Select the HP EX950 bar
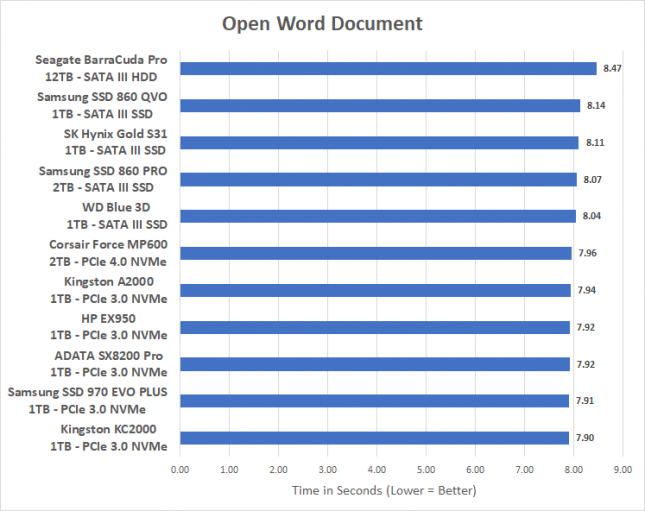645x511 pixels. pos(375,328)
